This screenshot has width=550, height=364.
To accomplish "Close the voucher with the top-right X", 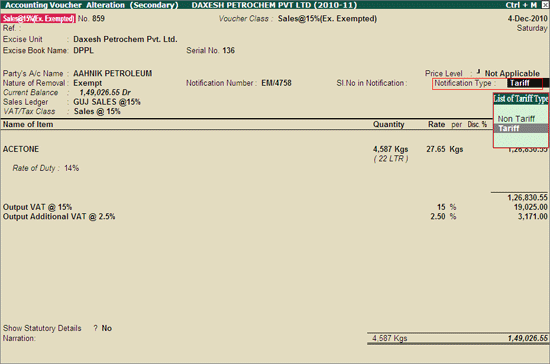I will coord(545,5).
